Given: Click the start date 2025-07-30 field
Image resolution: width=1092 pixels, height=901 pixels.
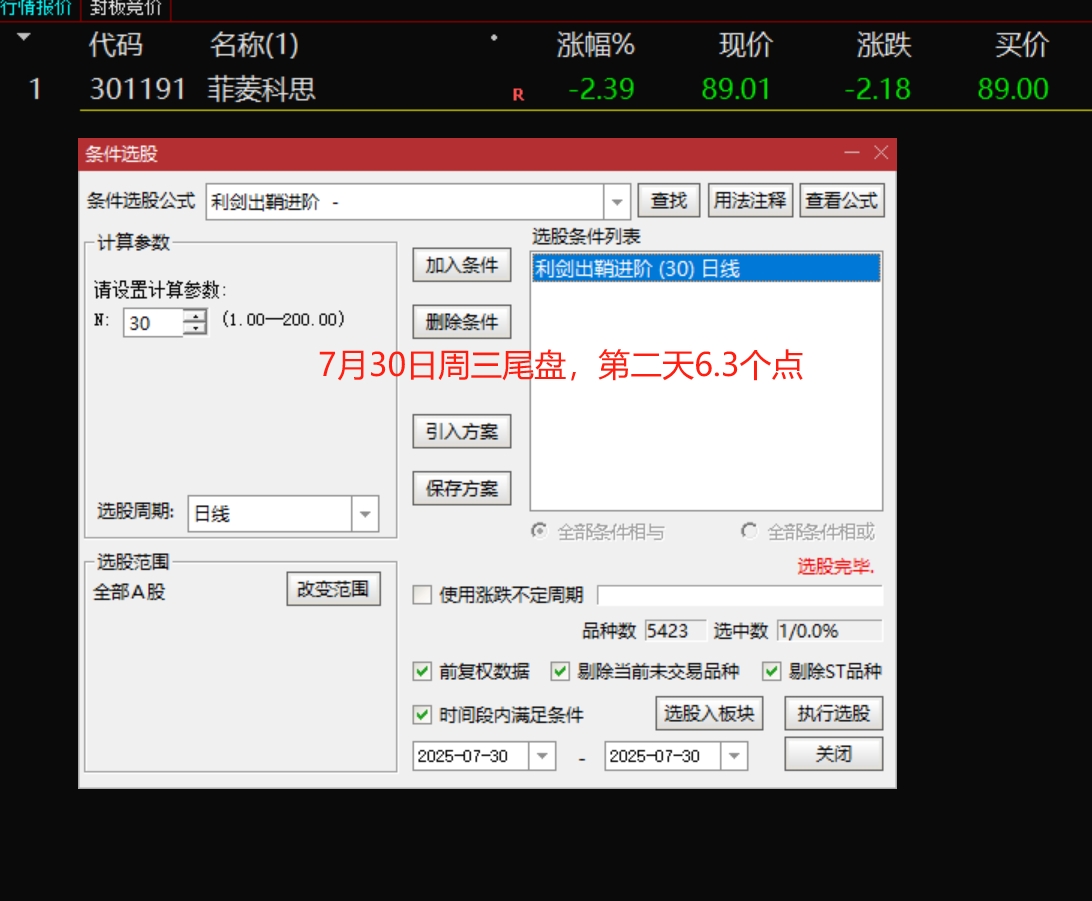Looking at the screenshot, I should 471,756.
